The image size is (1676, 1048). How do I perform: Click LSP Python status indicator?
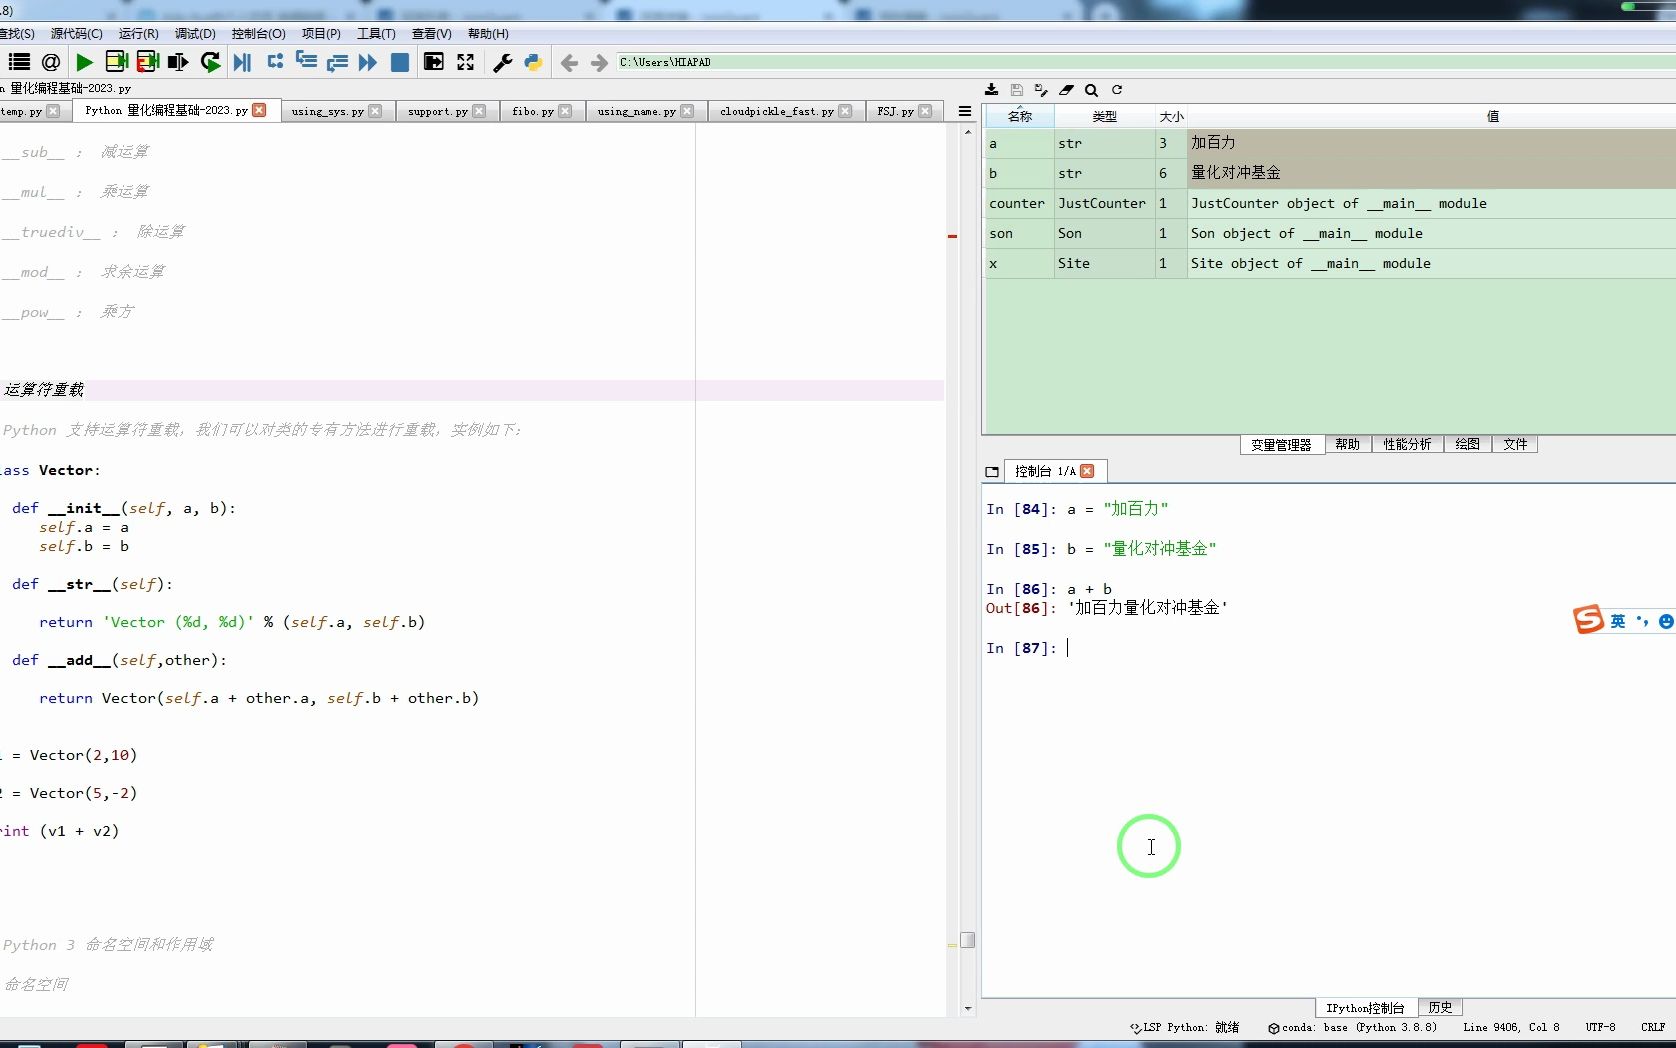click(x=1185, y=1028)
